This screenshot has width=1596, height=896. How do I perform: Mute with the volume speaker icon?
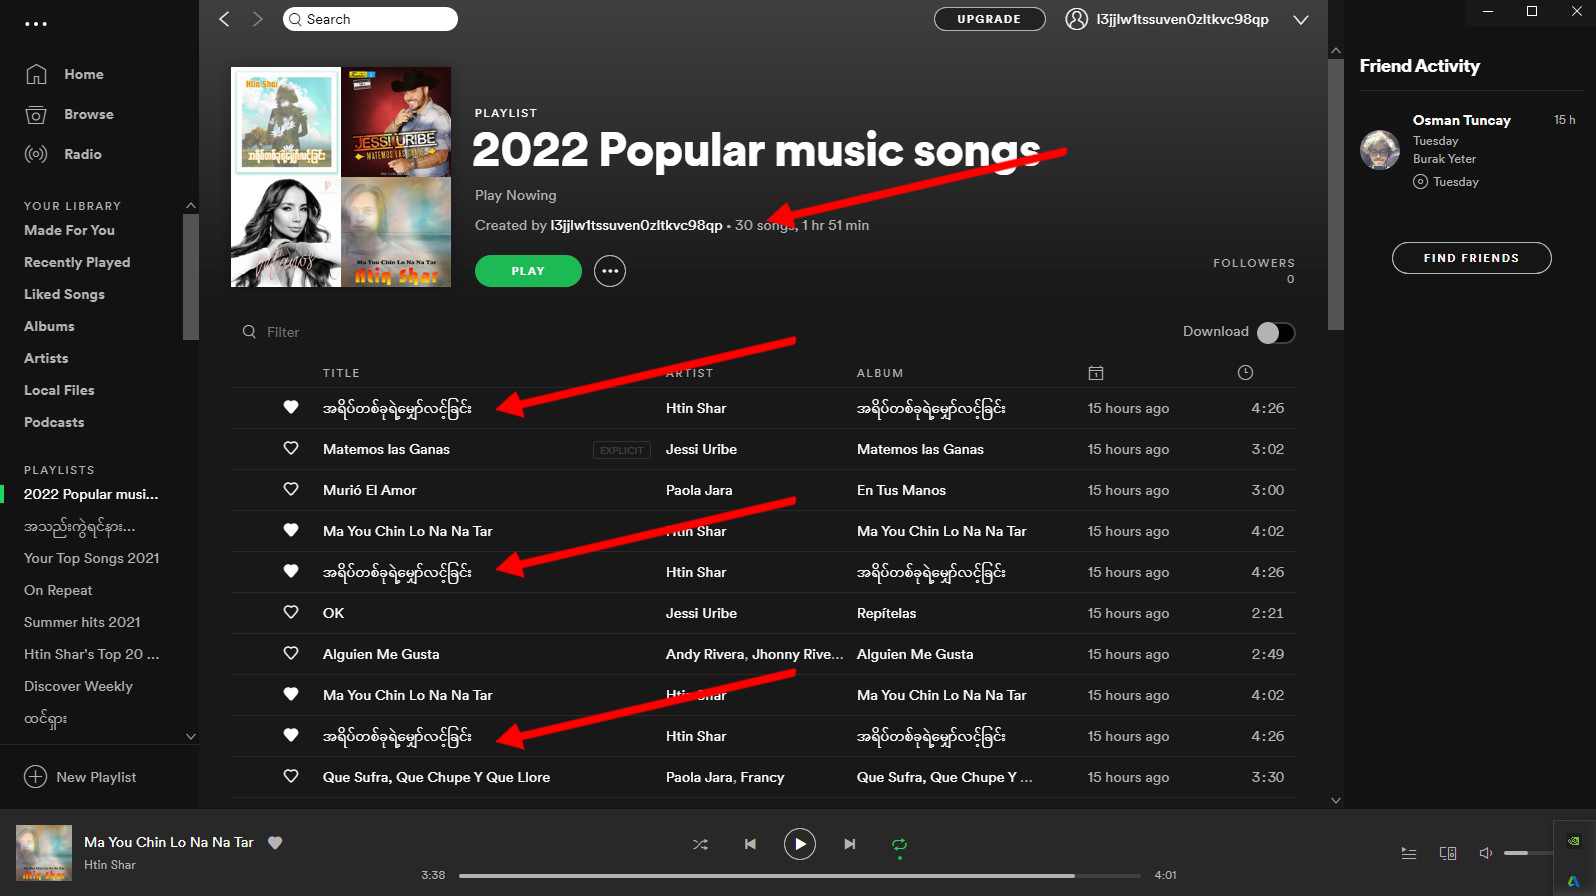coord(1486,853)
